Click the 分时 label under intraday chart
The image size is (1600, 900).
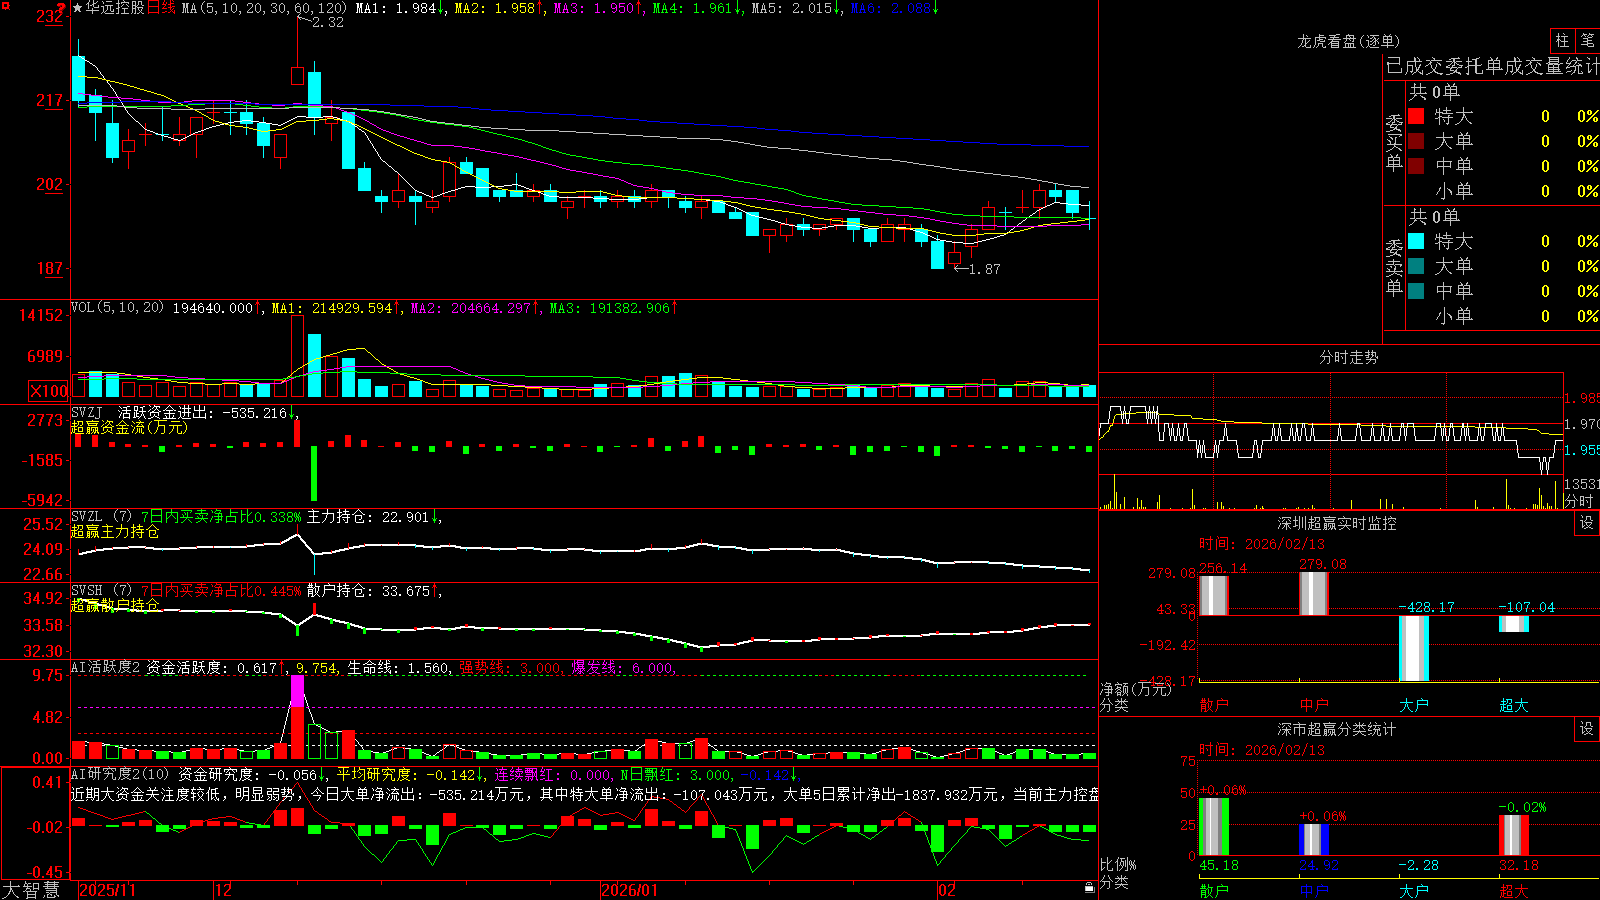click(1578, 501)
